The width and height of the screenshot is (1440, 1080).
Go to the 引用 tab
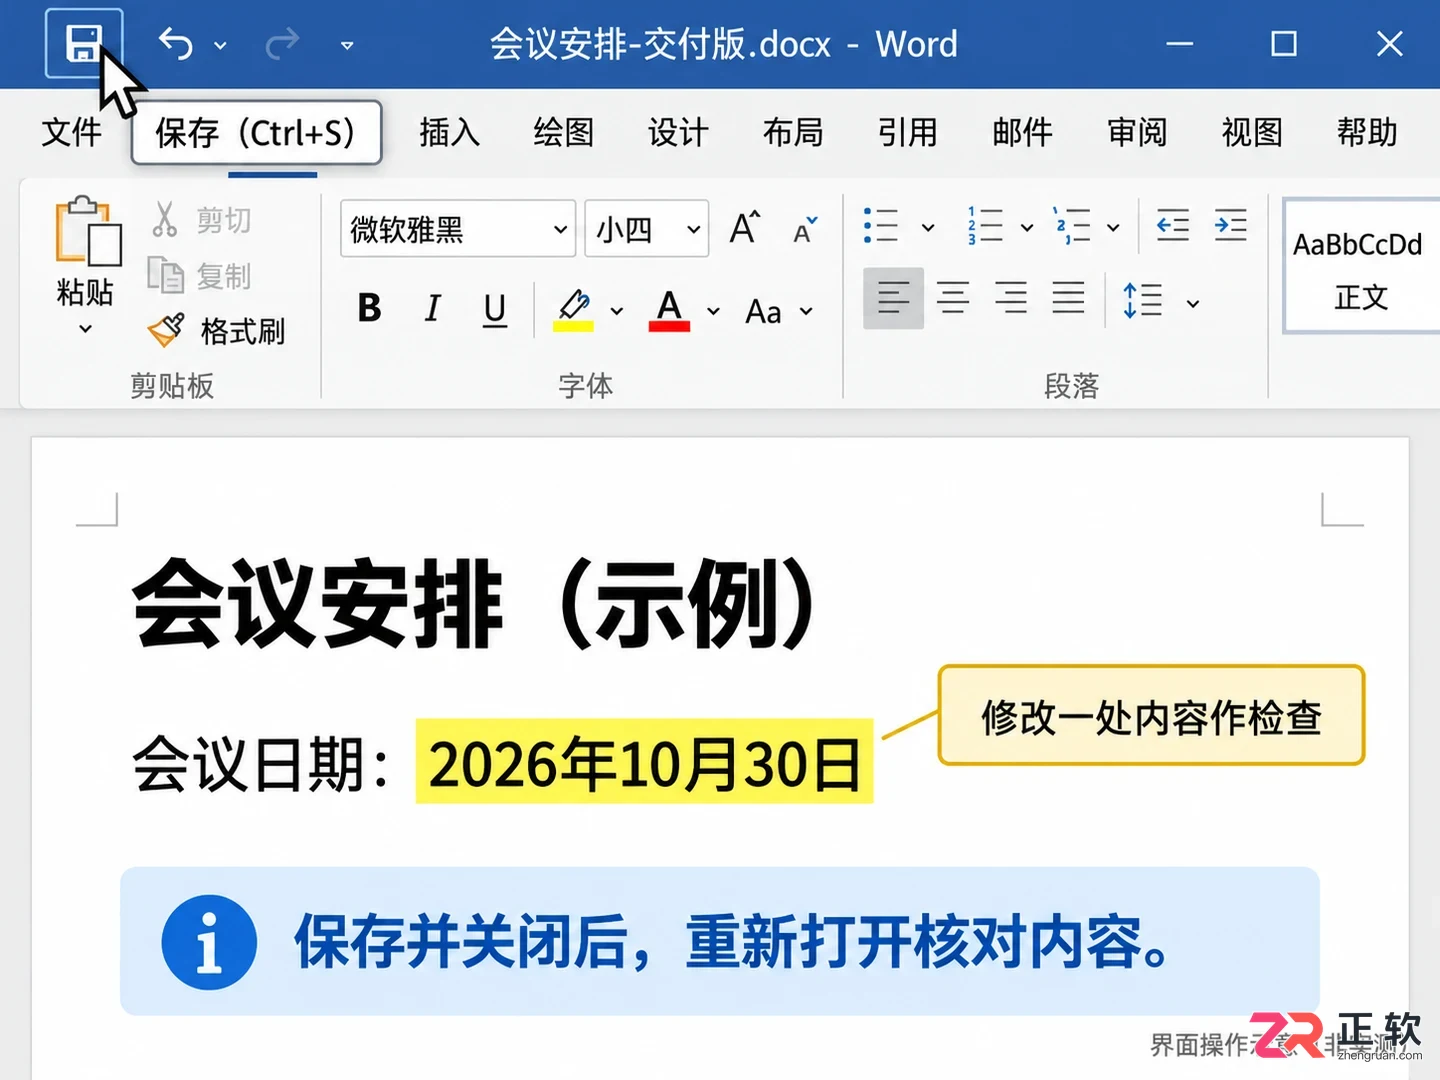pos(908,132)
